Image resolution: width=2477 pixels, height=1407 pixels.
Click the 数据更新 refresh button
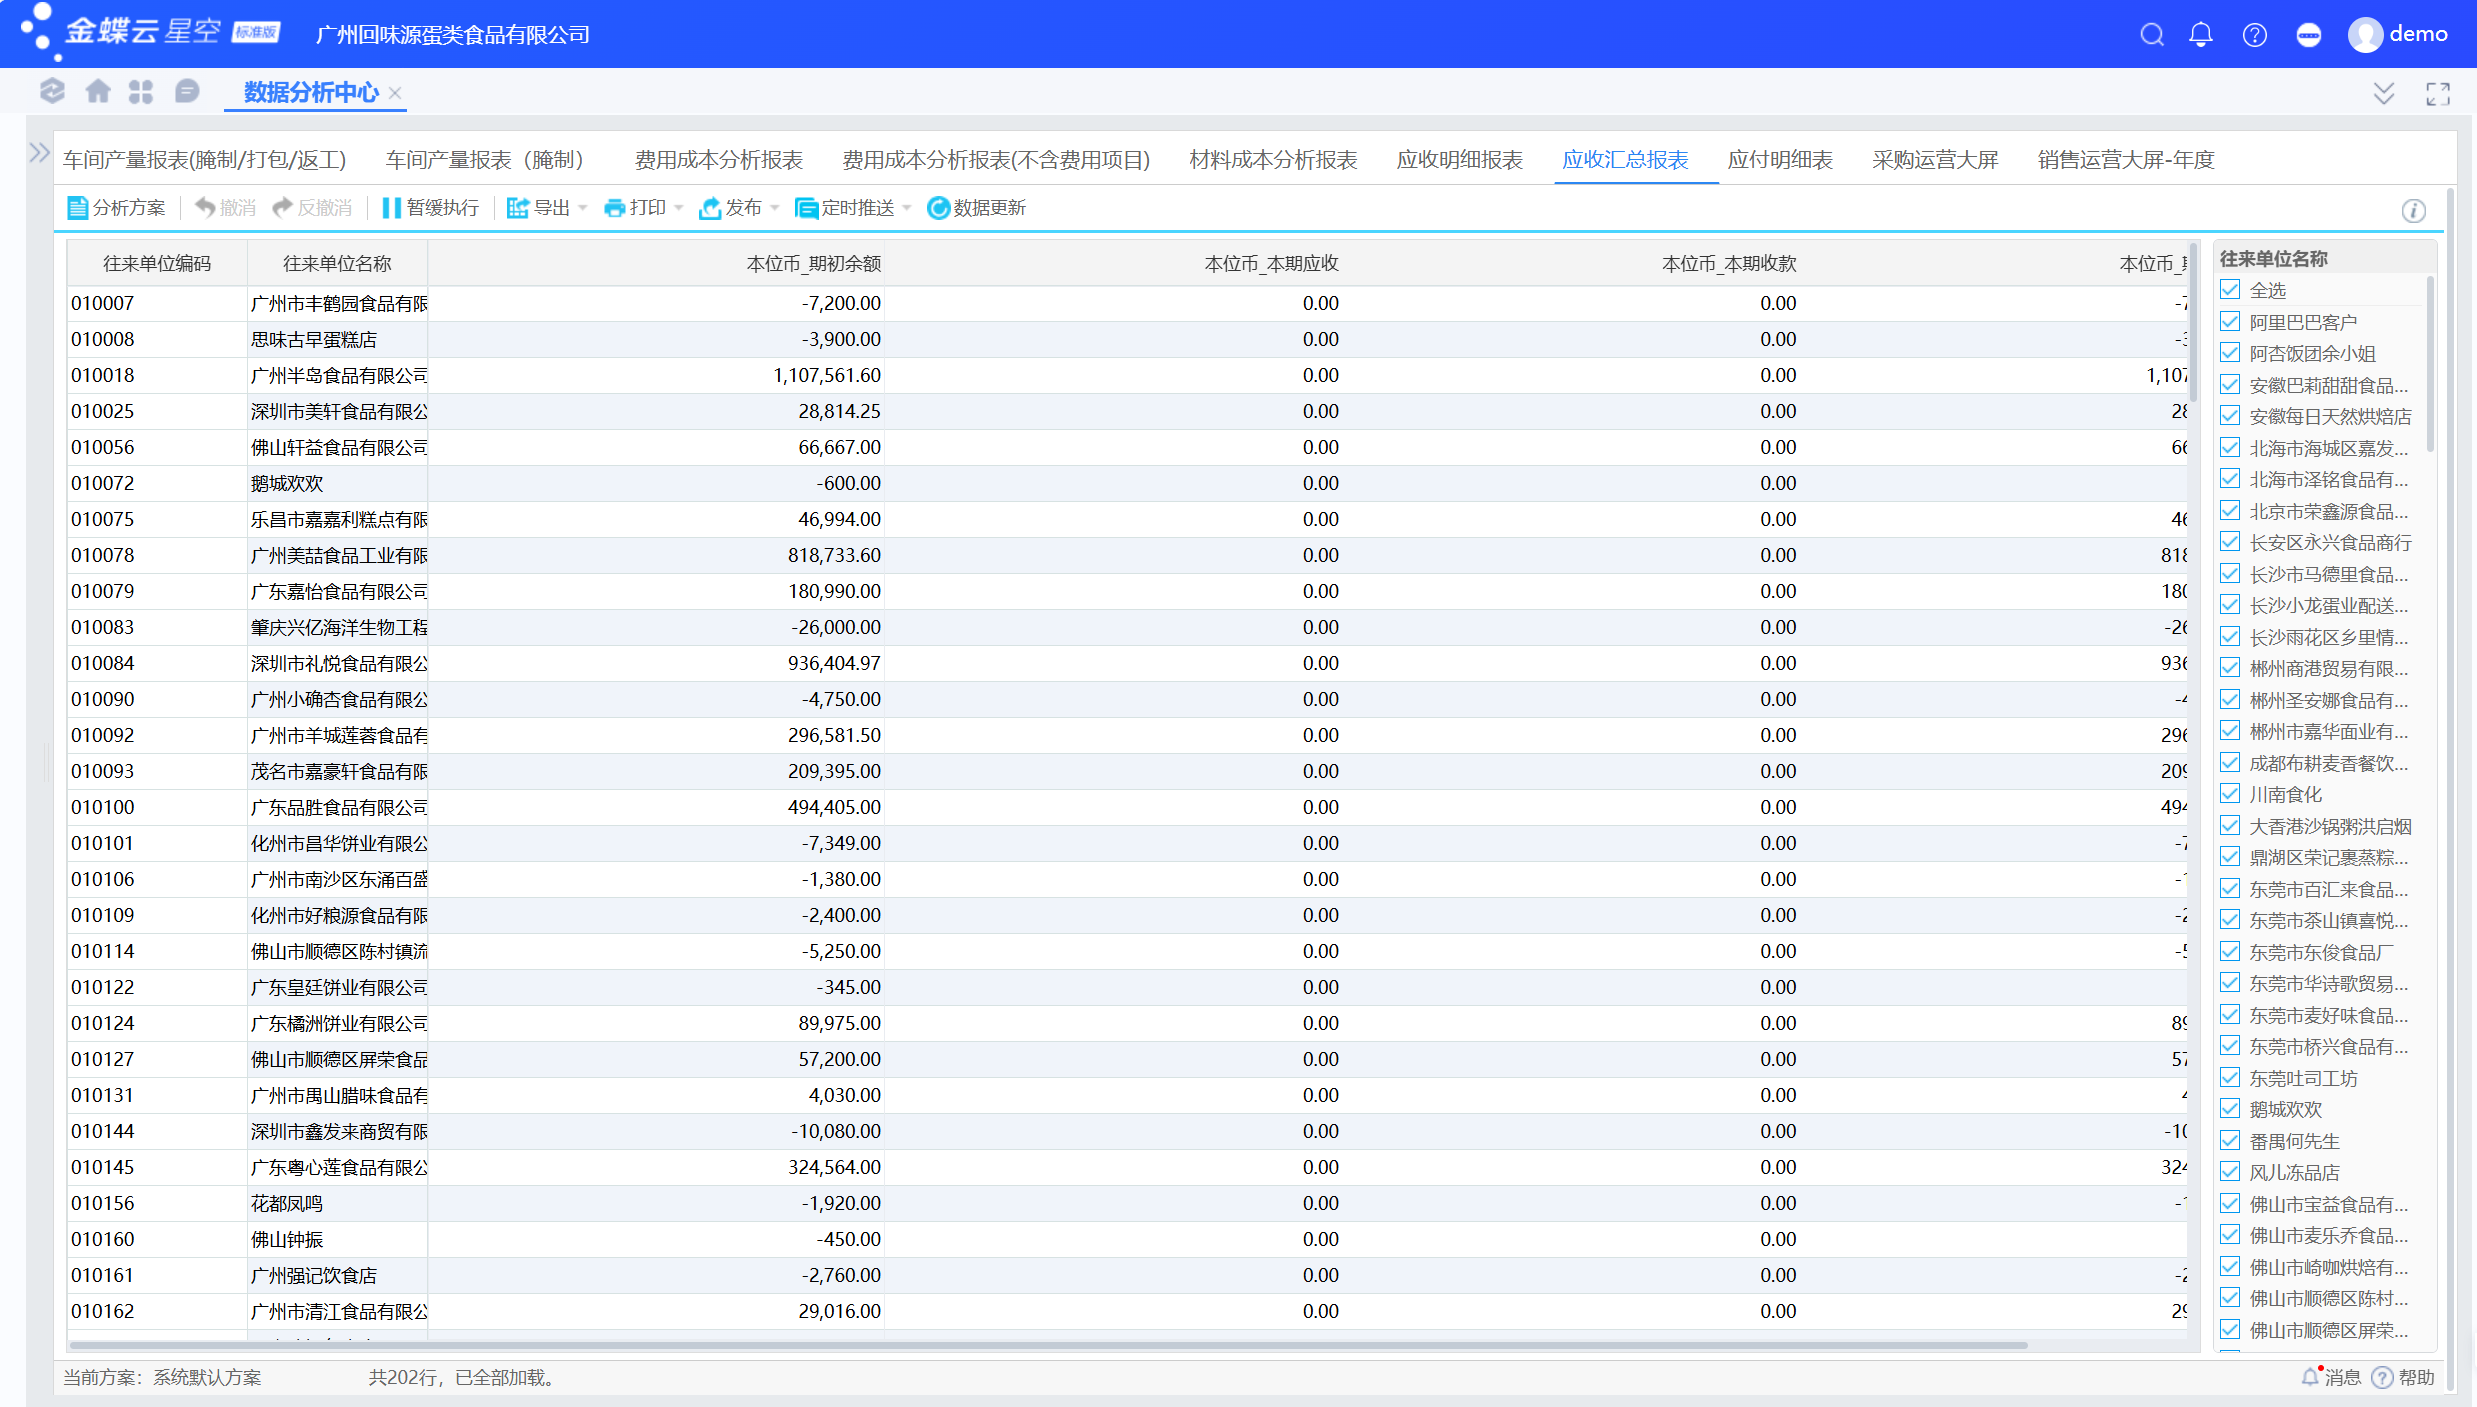(x=977, y=208)
